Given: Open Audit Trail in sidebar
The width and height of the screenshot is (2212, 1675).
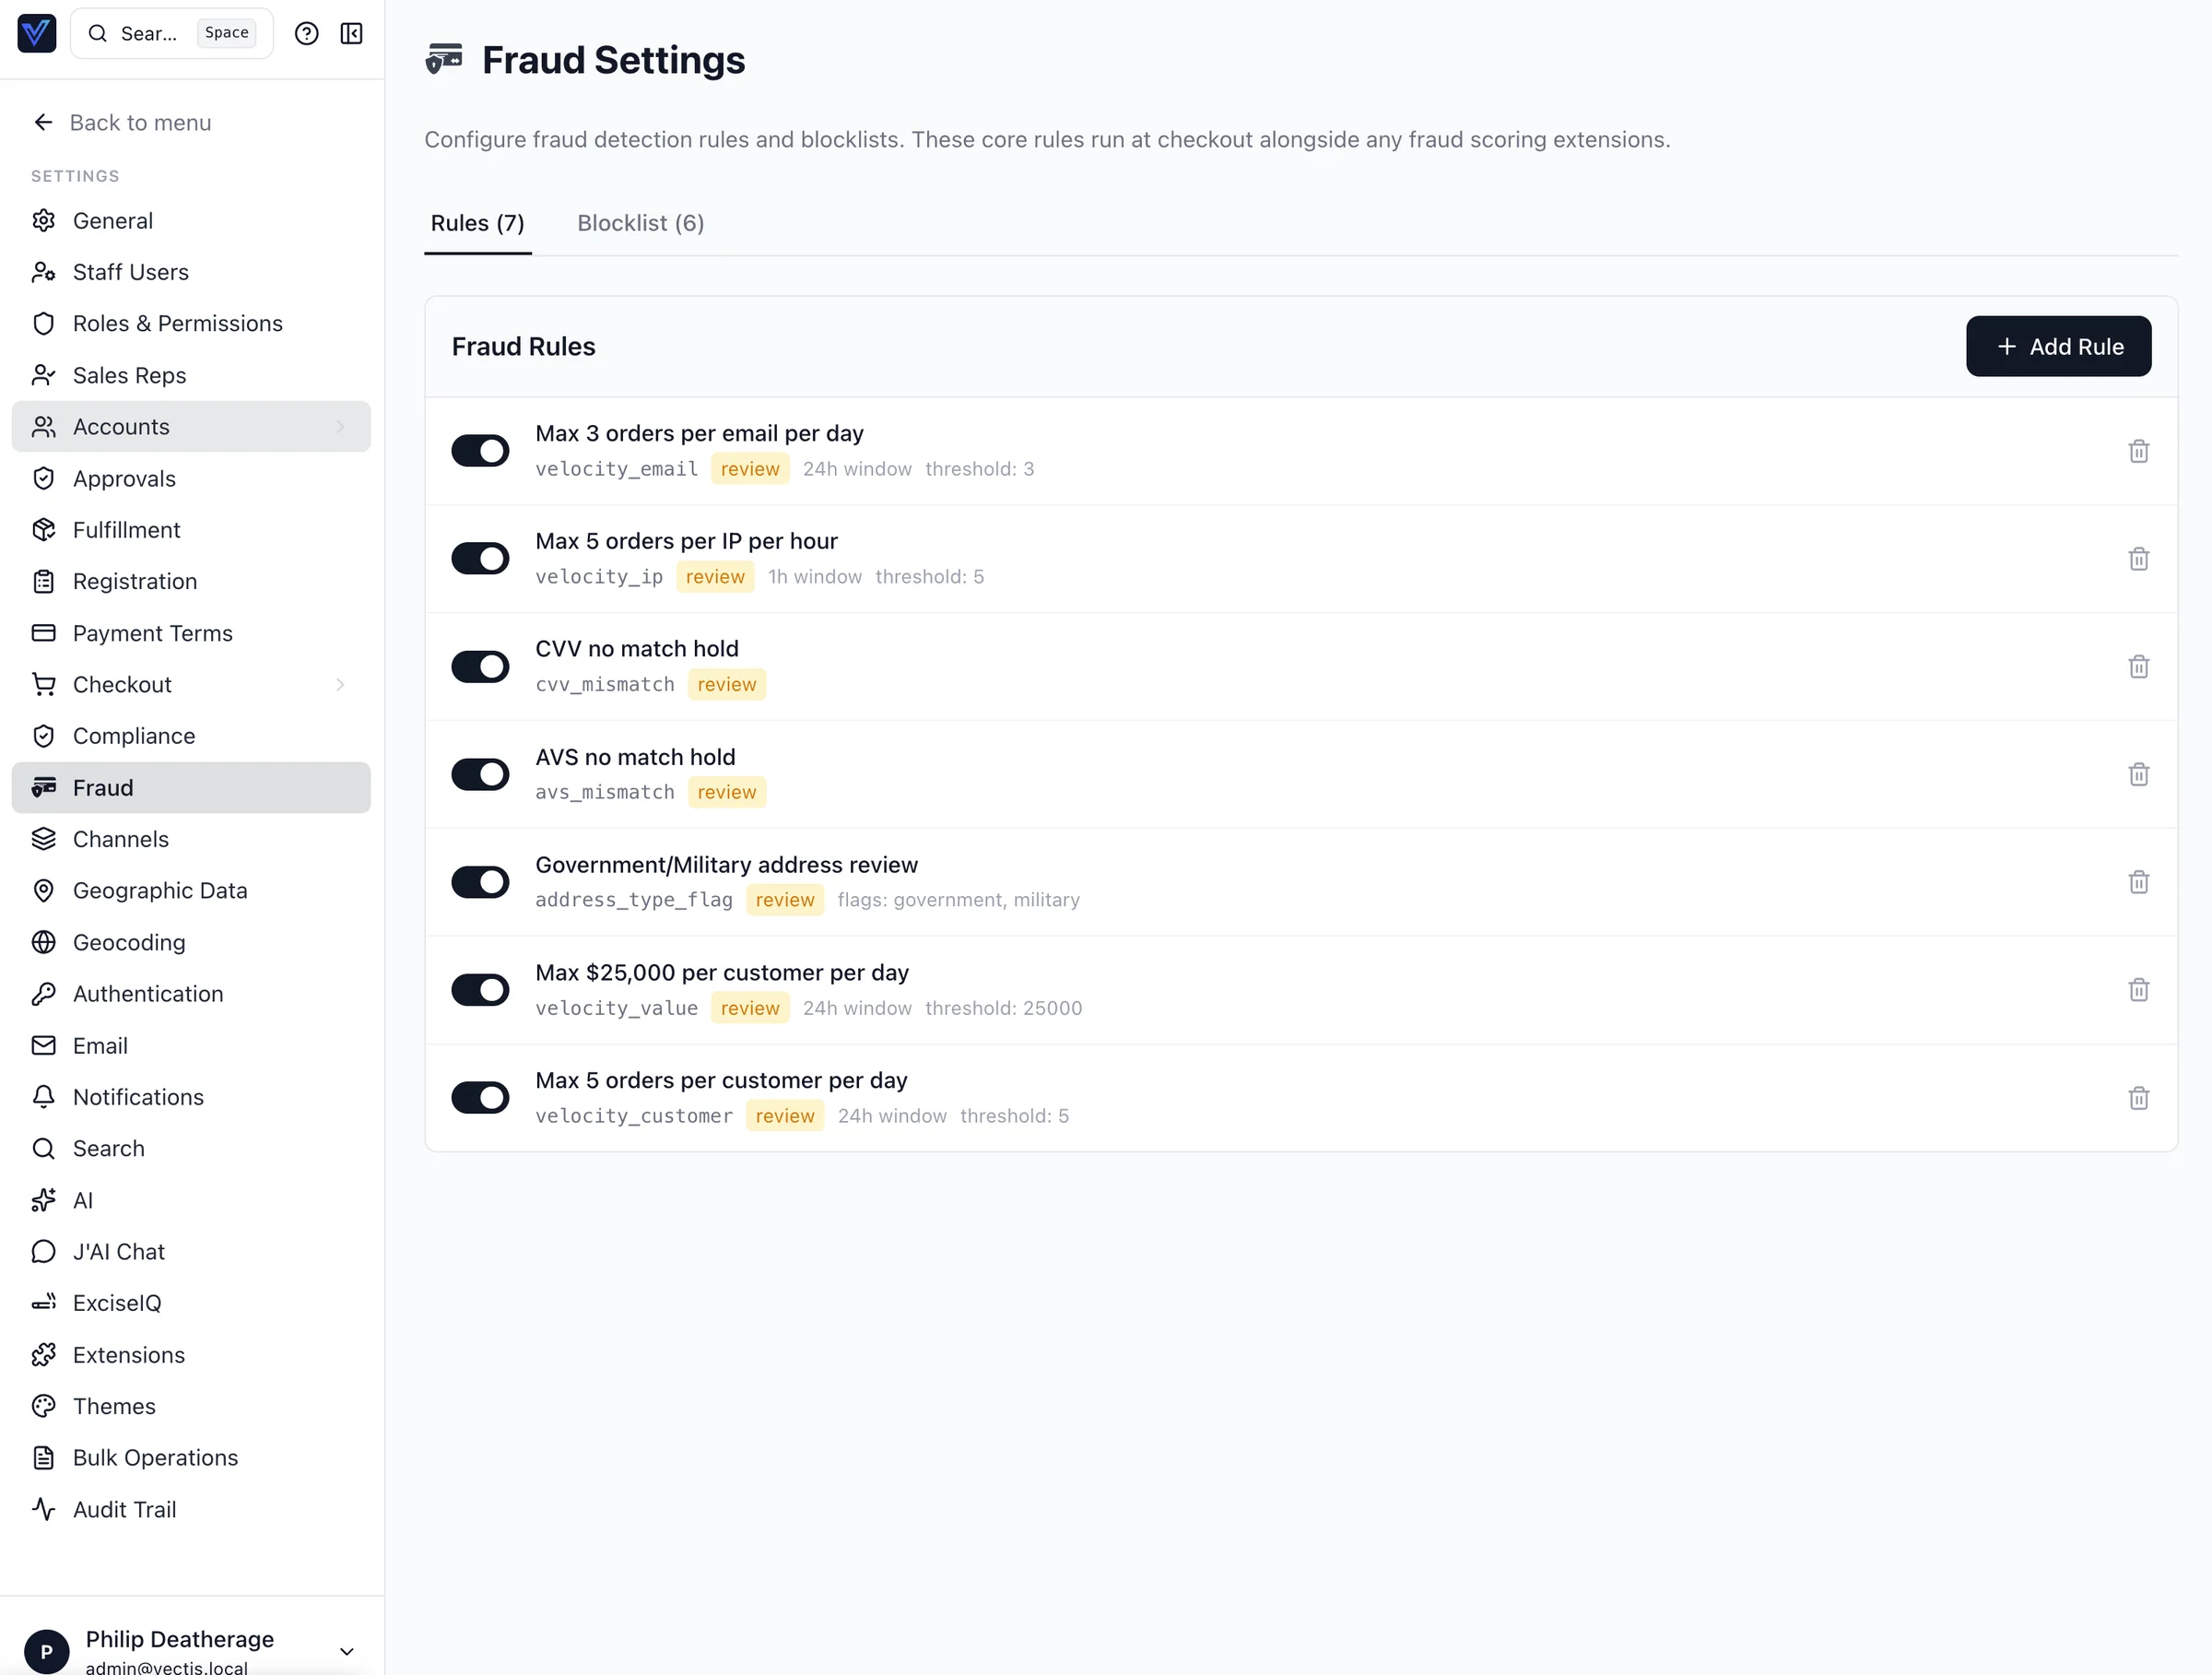Looking at the screenshot, I should [x=124, y=1509].
